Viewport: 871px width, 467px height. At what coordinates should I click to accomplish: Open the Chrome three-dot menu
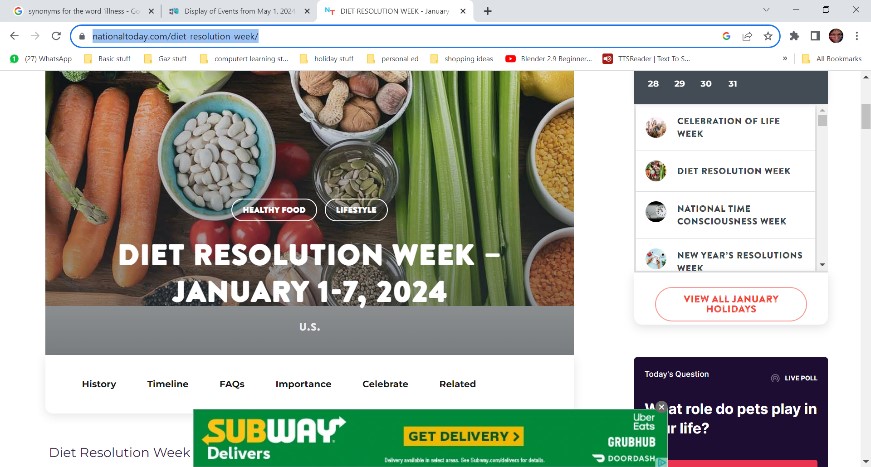857,36
